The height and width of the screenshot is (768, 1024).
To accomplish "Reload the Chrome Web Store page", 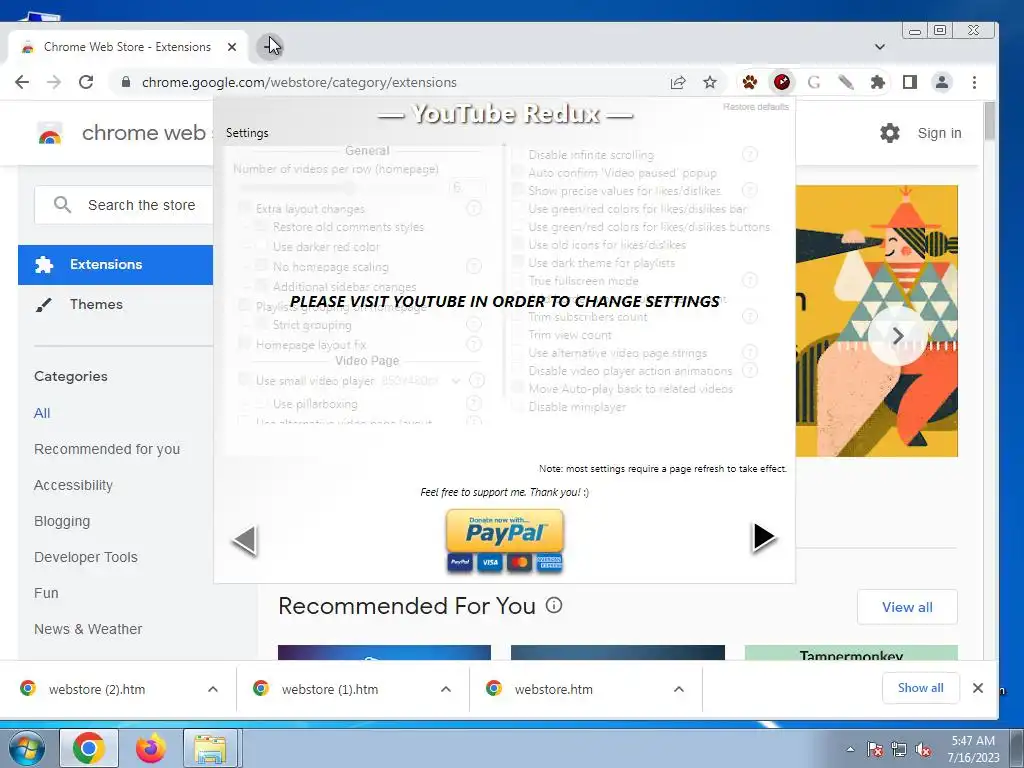I will tap(86, 82).
